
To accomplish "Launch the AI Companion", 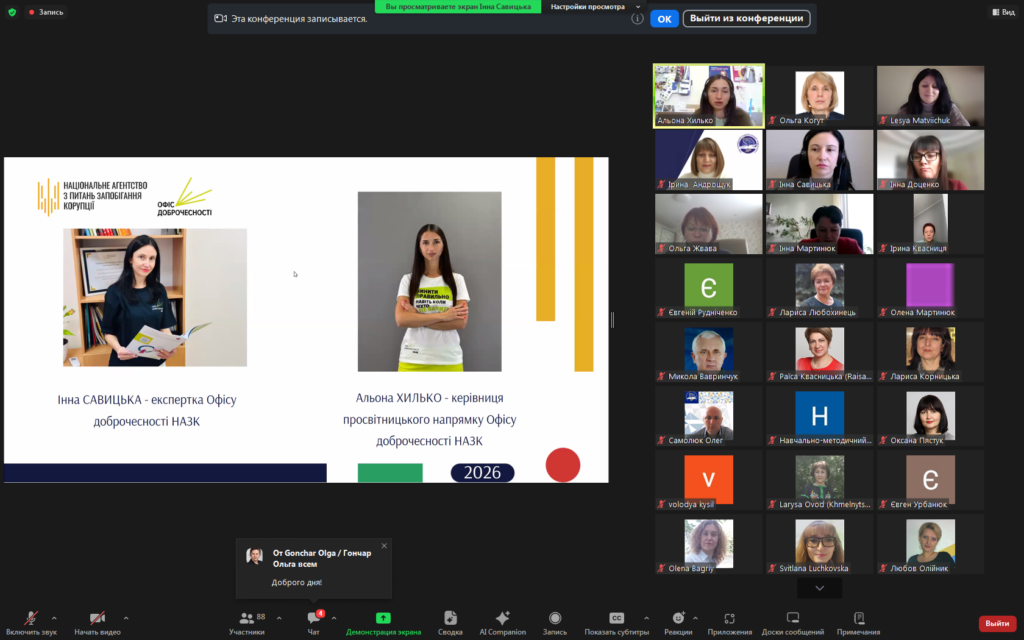I will click(502, 622).
